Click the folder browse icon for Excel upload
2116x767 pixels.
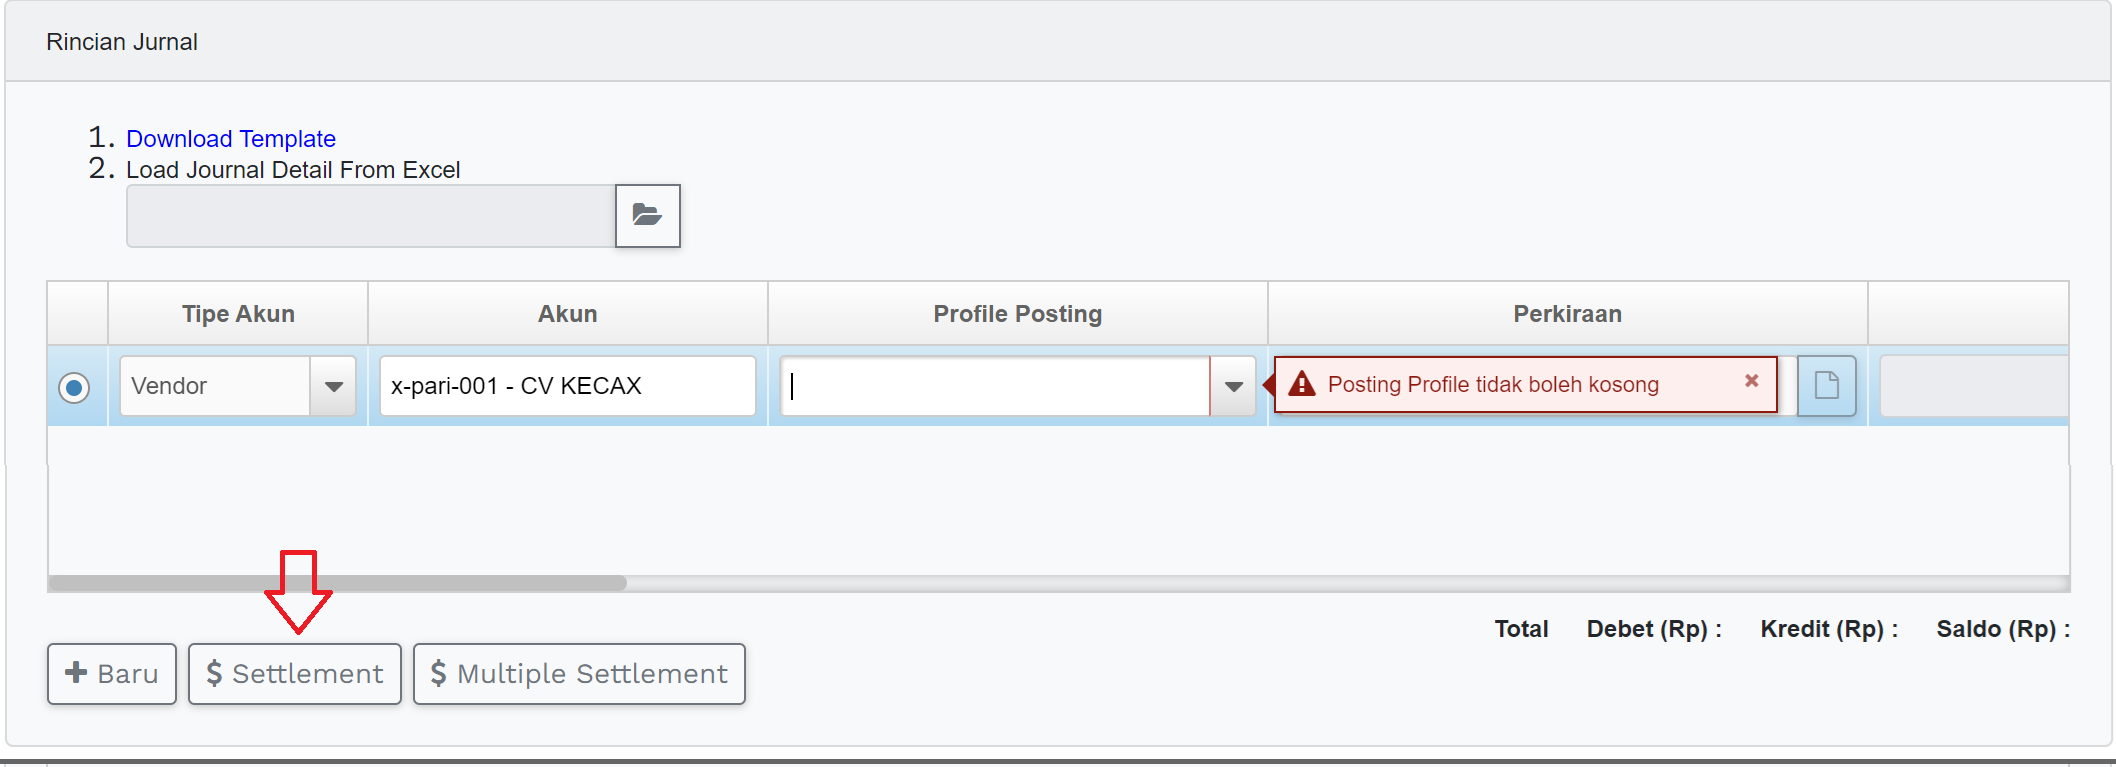pos(647,215)
